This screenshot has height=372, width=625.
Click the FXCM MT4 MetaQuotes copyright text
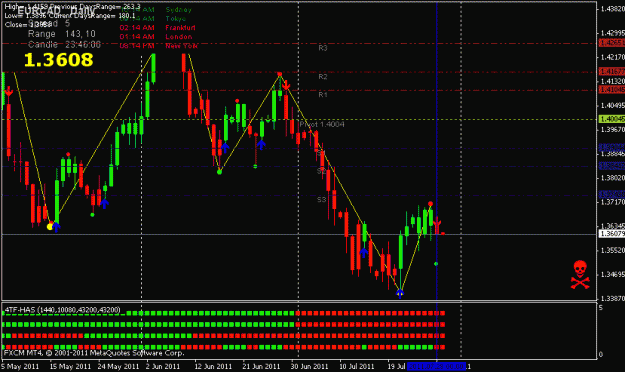click(x=94, y=353)
